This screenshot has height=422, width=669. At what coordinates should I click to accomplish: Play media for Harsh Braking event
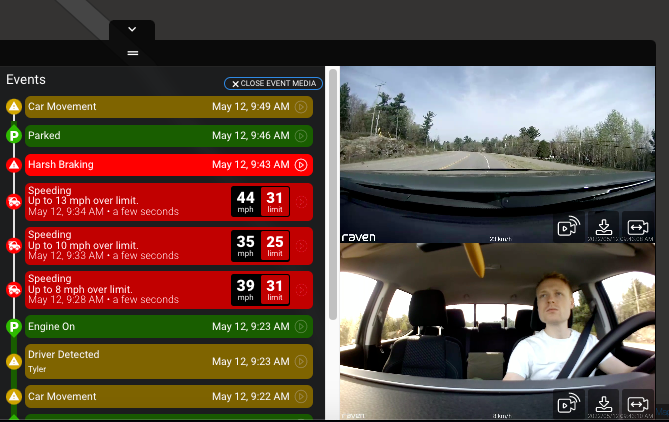click(x=301, y=165)
